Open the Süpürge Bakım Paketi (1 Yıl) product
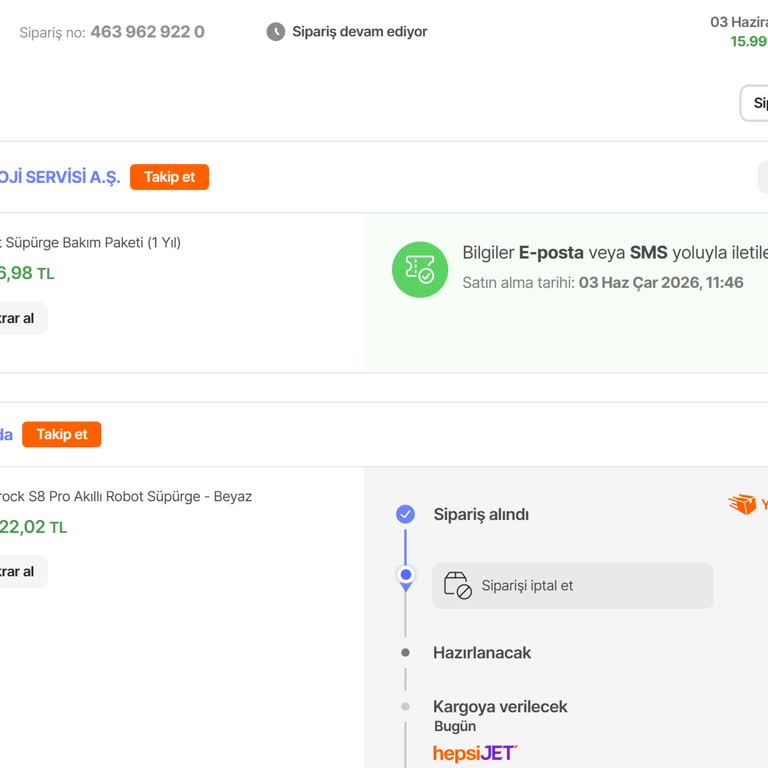This screenshot has width=768, height=768. click(91, 242)
